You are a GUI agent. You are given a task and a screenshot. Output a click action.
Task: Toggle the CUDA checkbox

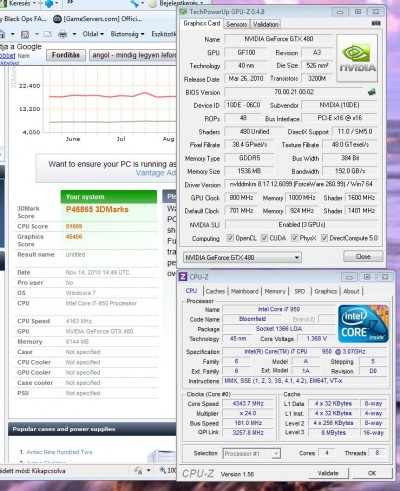point(264,238)
